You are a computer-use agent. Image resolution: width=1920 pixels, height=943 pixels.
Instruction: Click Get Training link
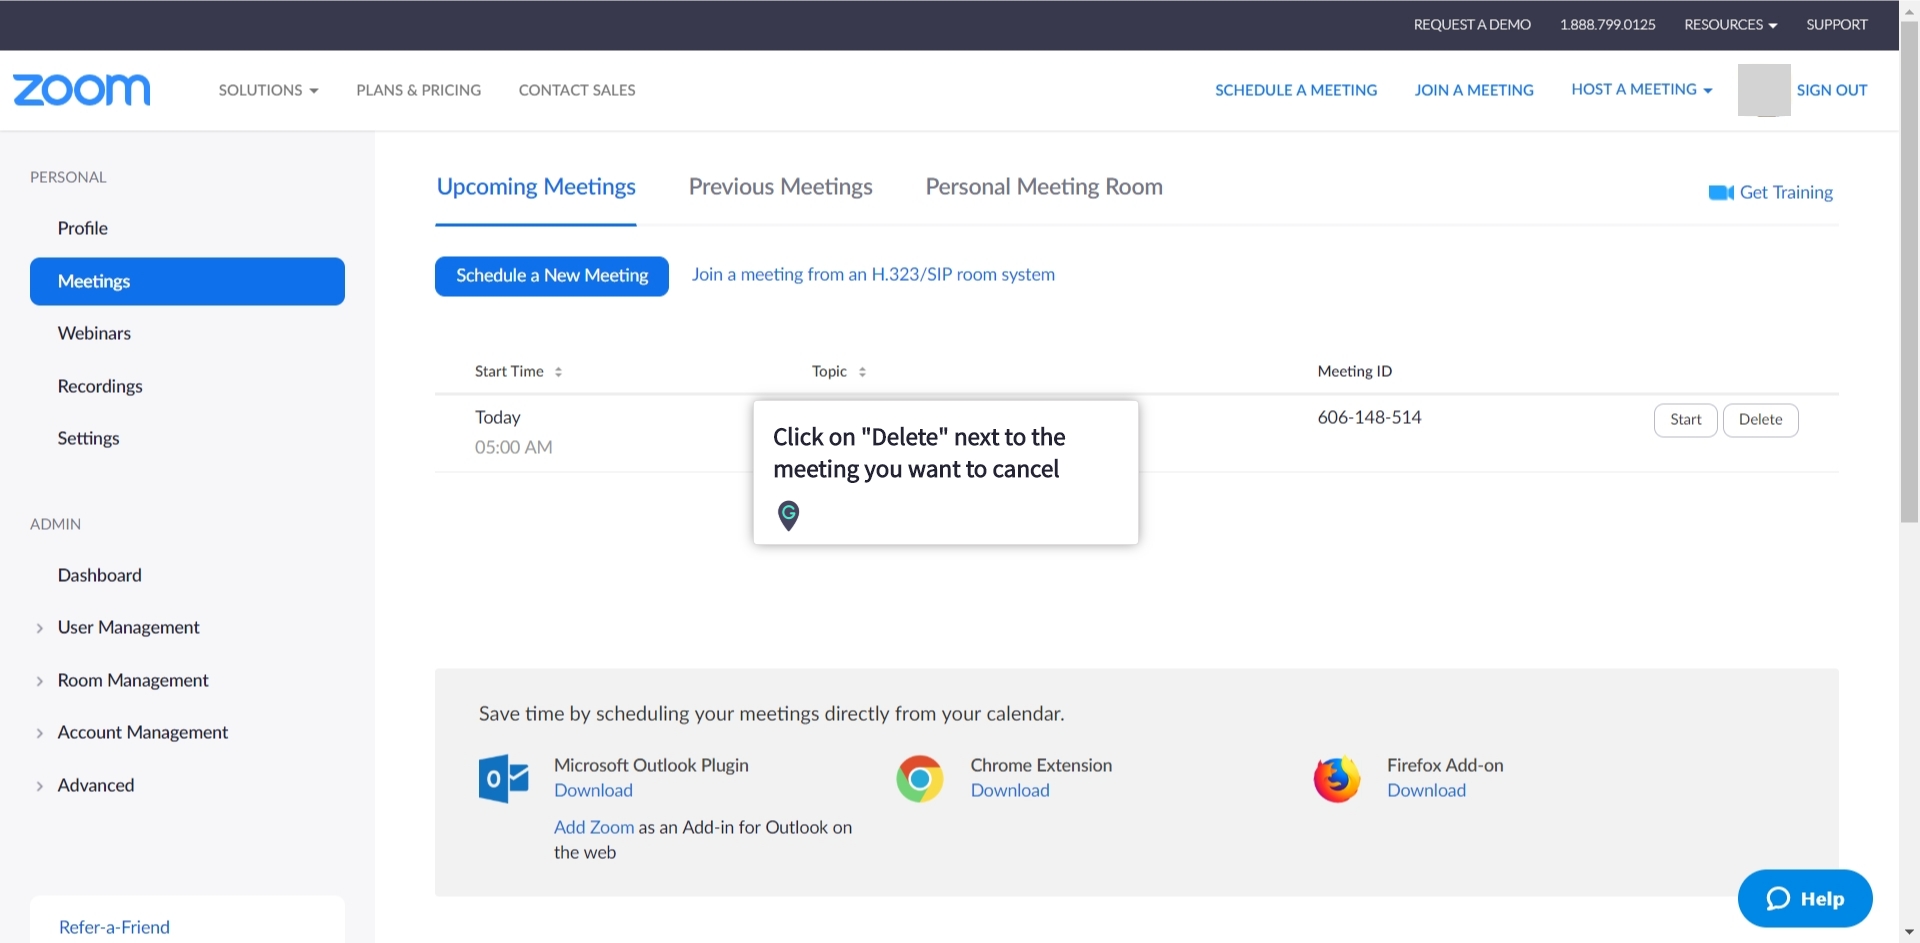pyautogui.click(x=1786, y=192)
